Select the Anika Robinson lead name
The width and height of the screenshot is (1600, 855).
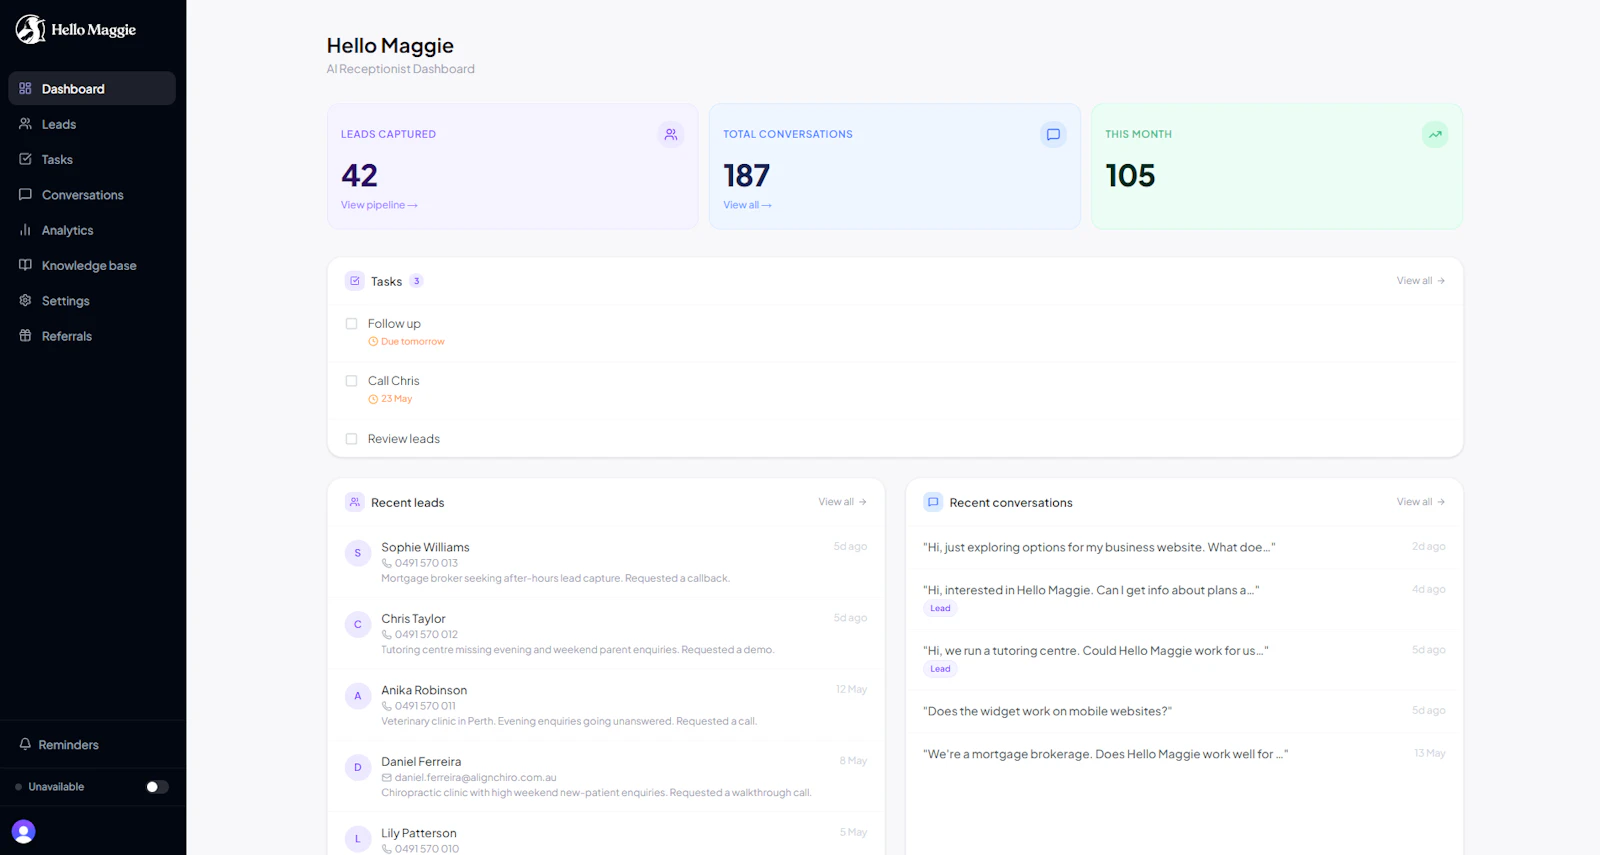424,690
